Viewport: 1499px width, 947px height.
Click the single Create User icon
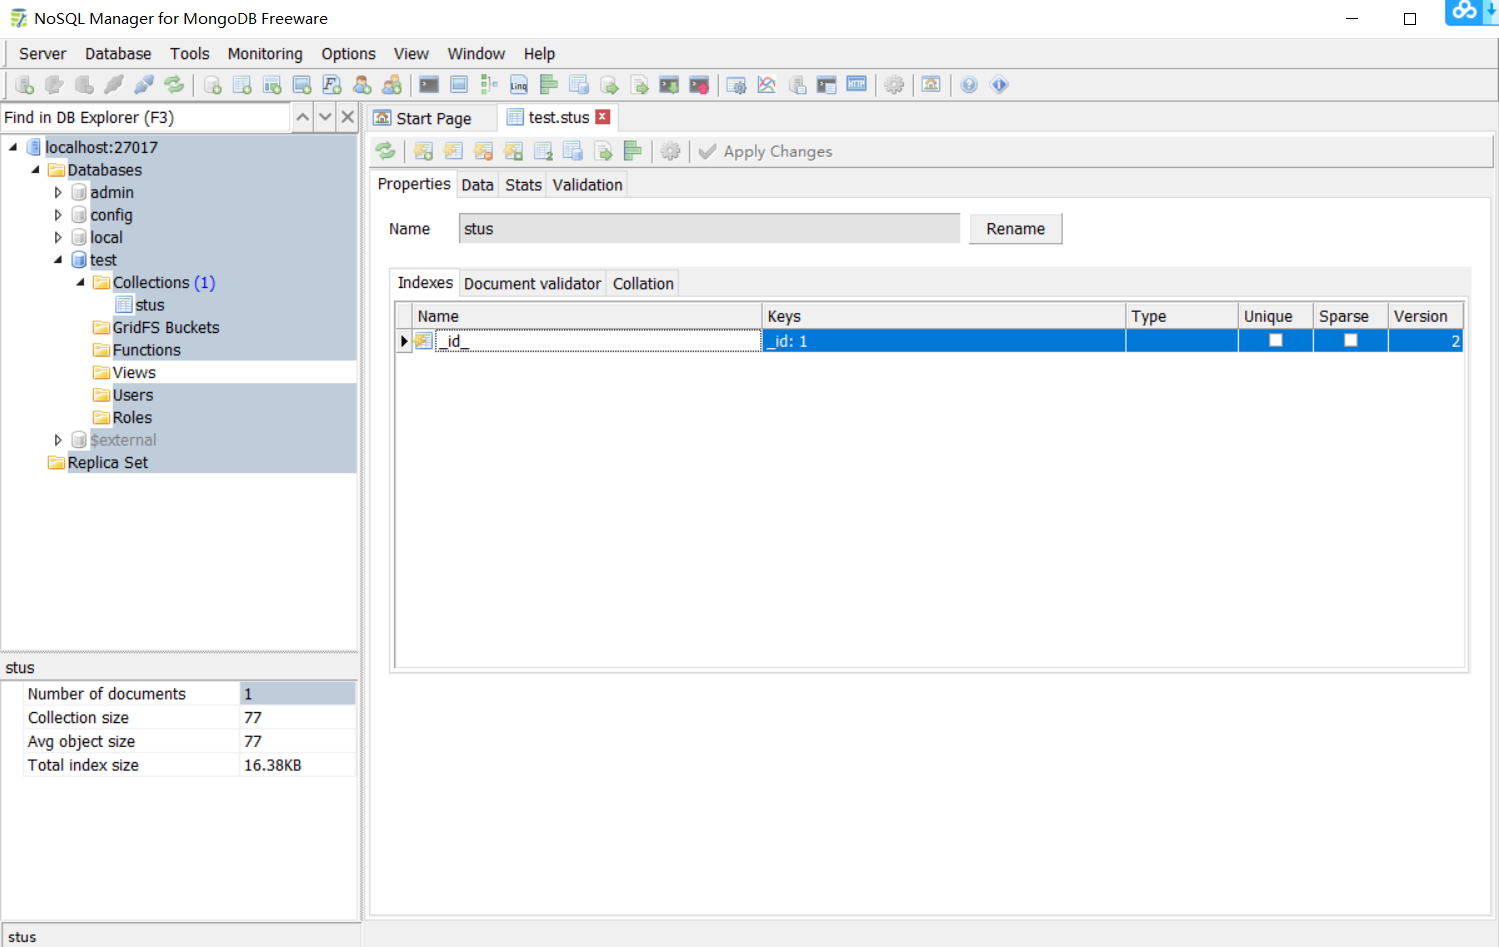pos(362,85)
